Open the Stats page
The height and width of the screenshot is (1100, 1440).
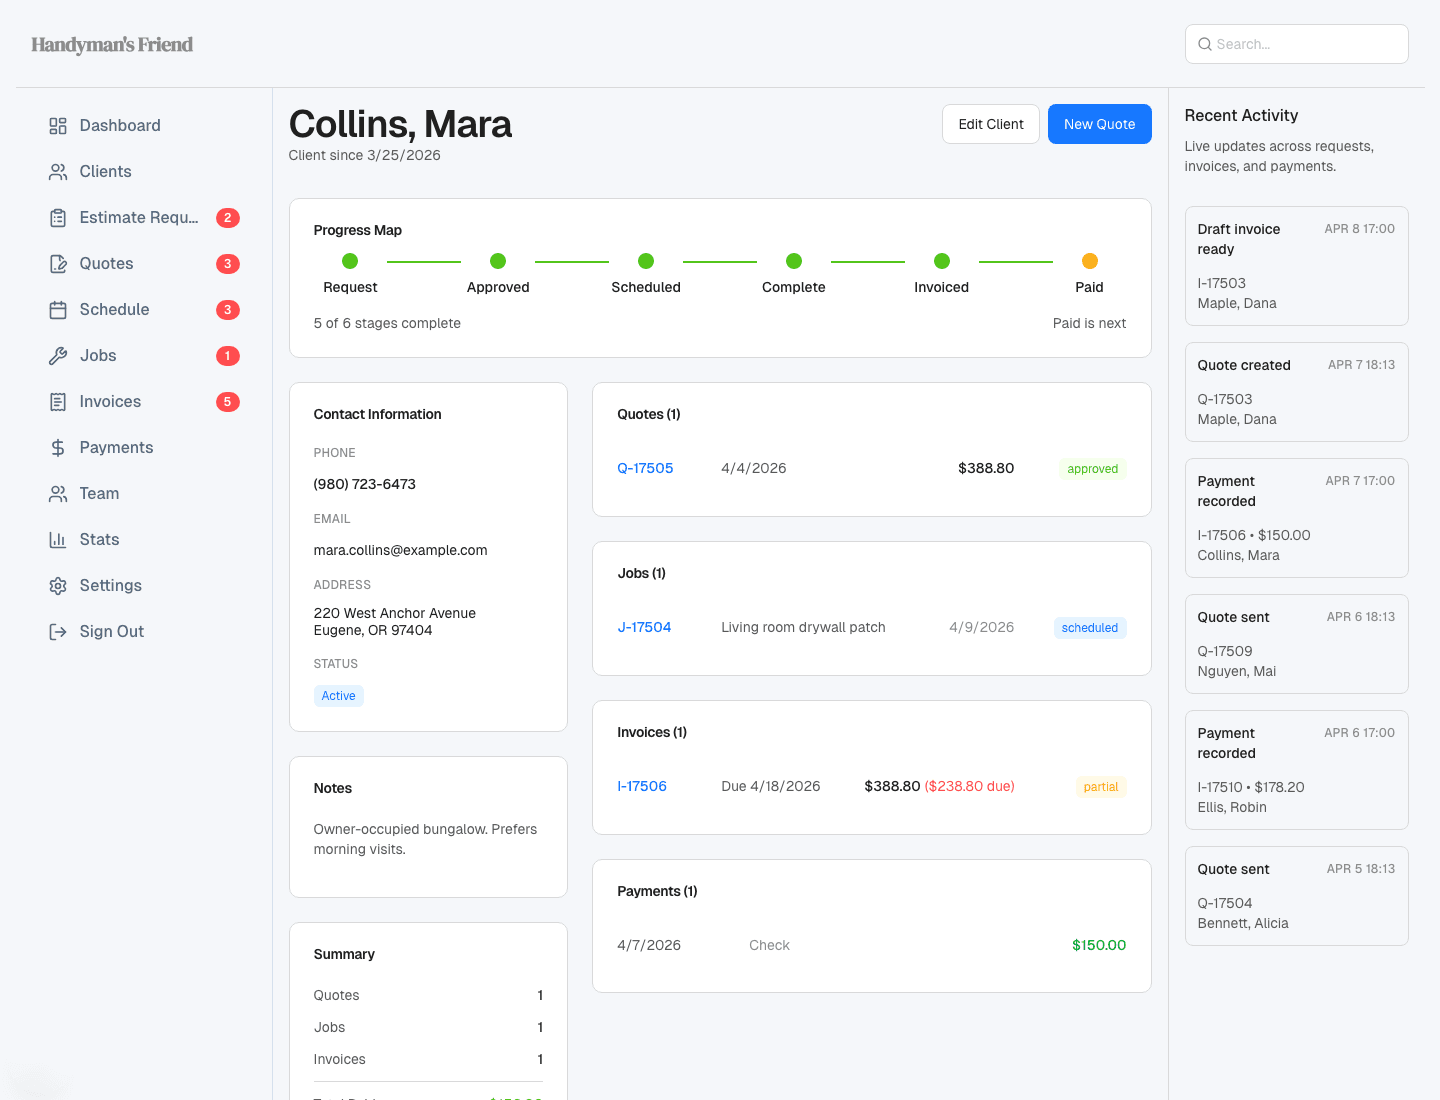[144, 540]
